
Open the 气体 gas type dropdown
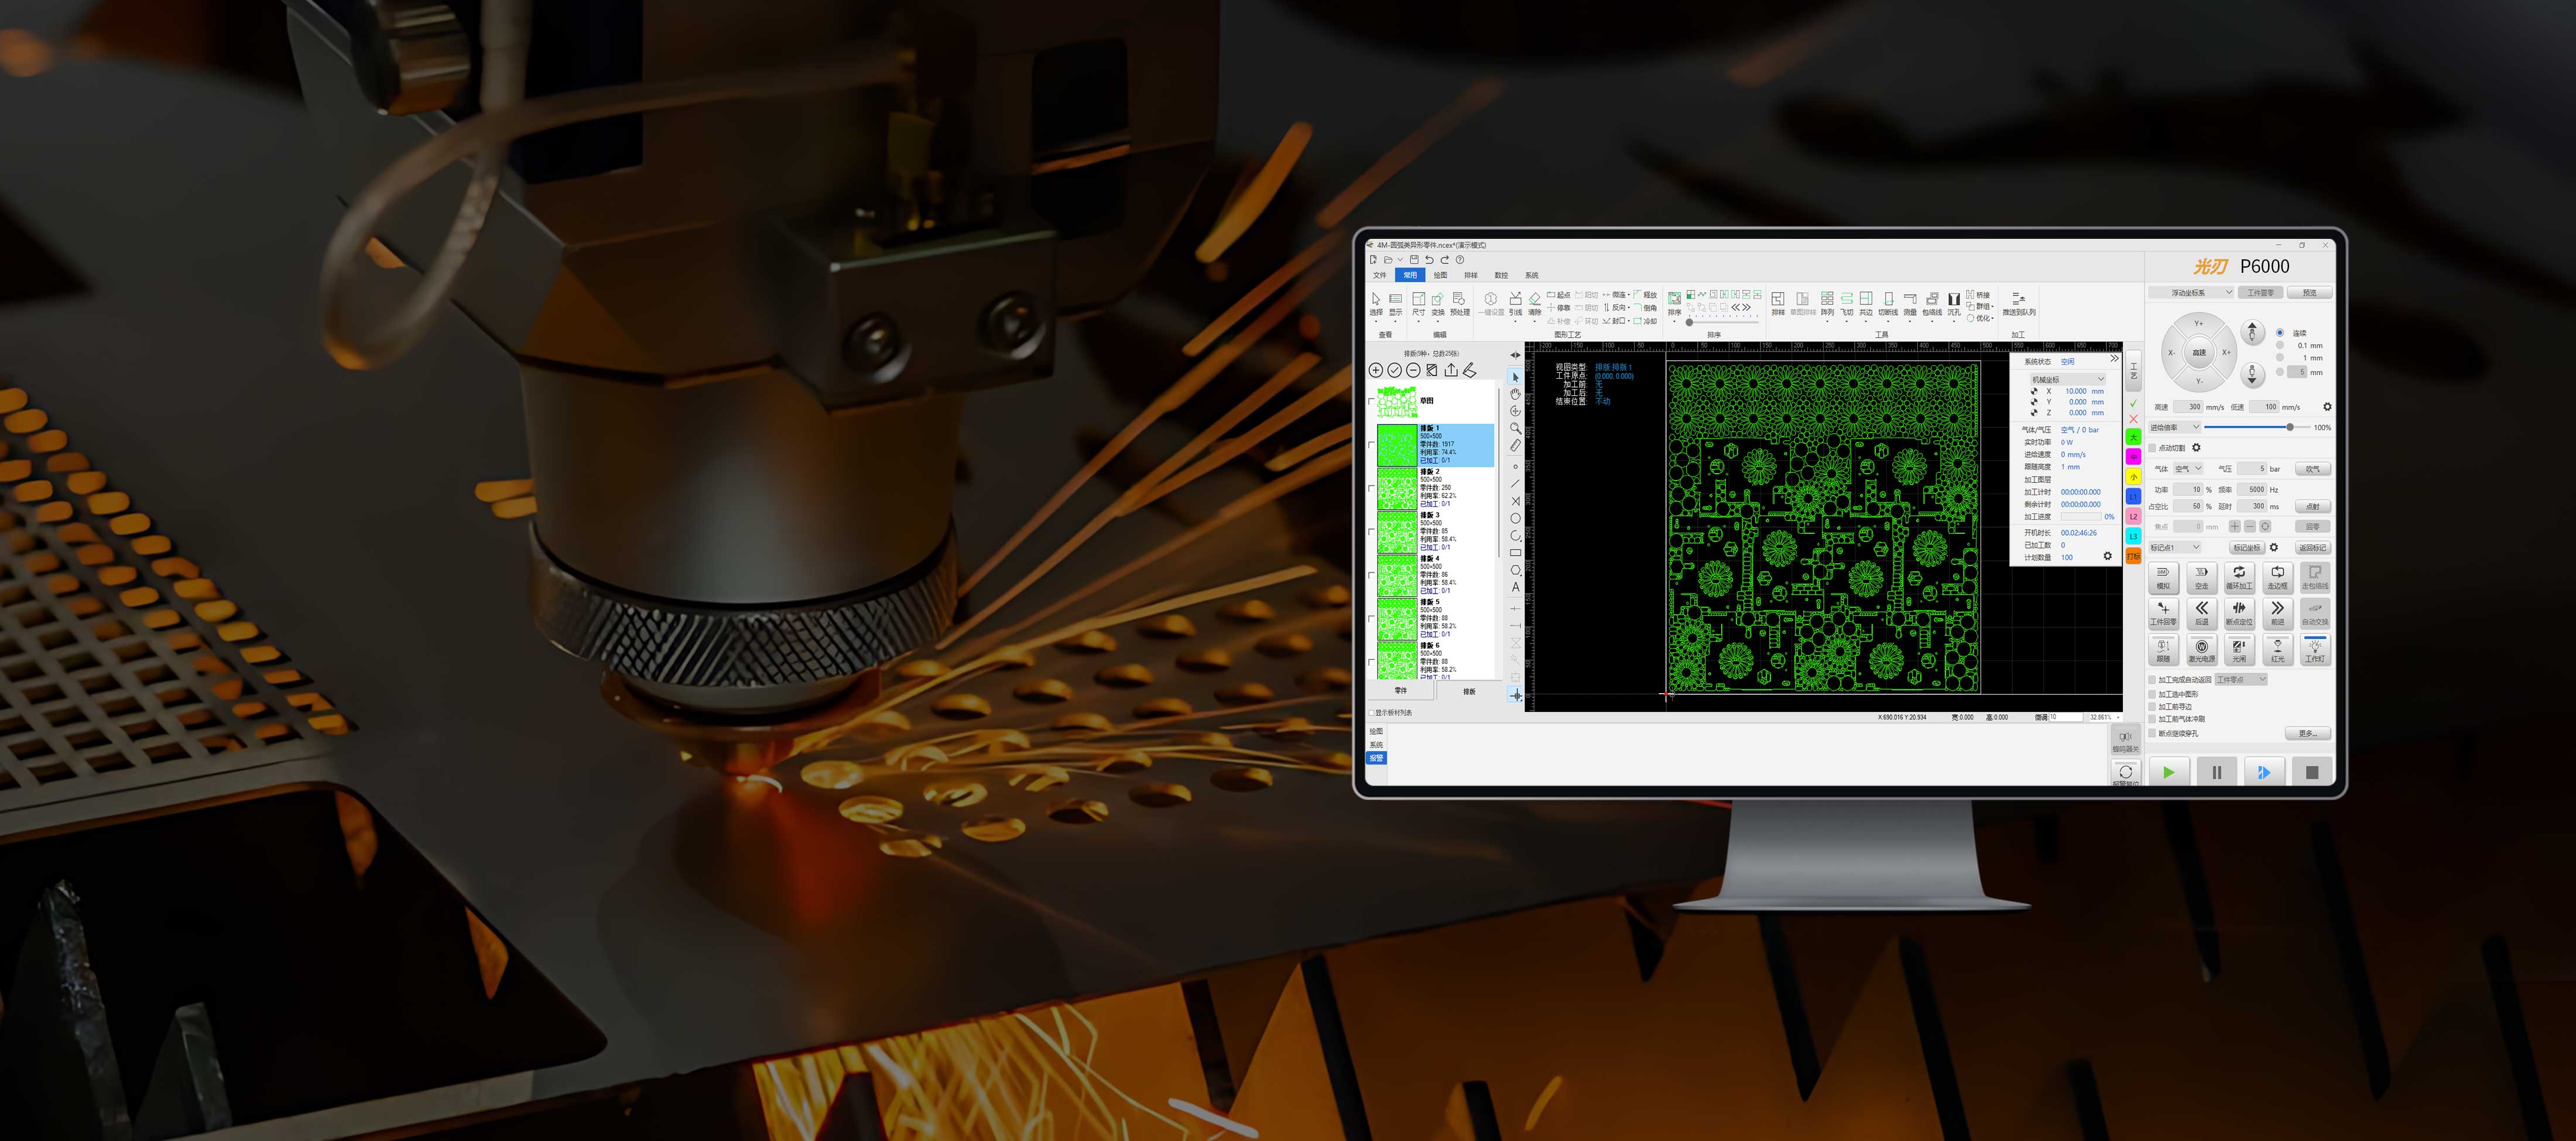pos(2188,469)
